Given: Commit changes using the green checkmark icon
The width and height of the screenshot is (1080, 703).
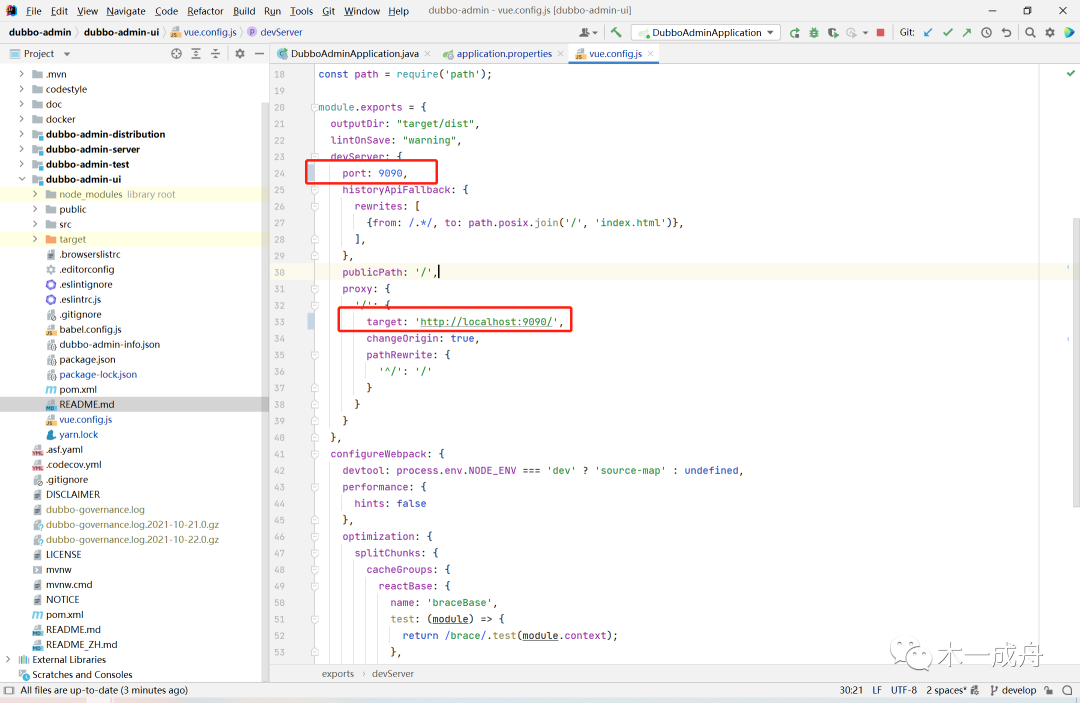Looking at the screenshot, I should pos(948,32).
